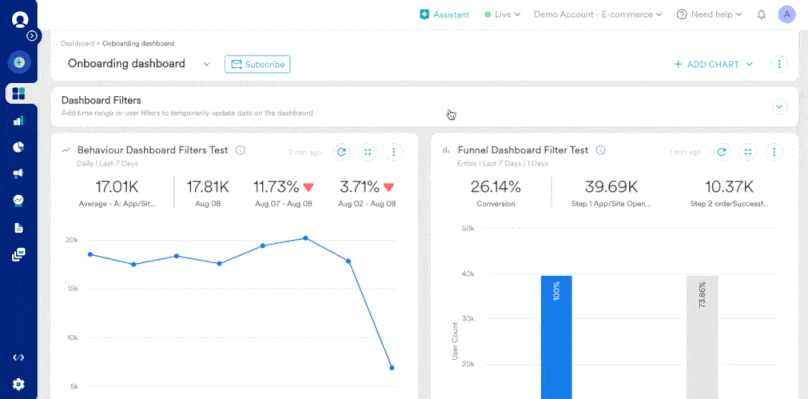The width and height of the screenshot is (808, 399).
Task: Click the blue 100% funnel bar
Action: [557, 337]
